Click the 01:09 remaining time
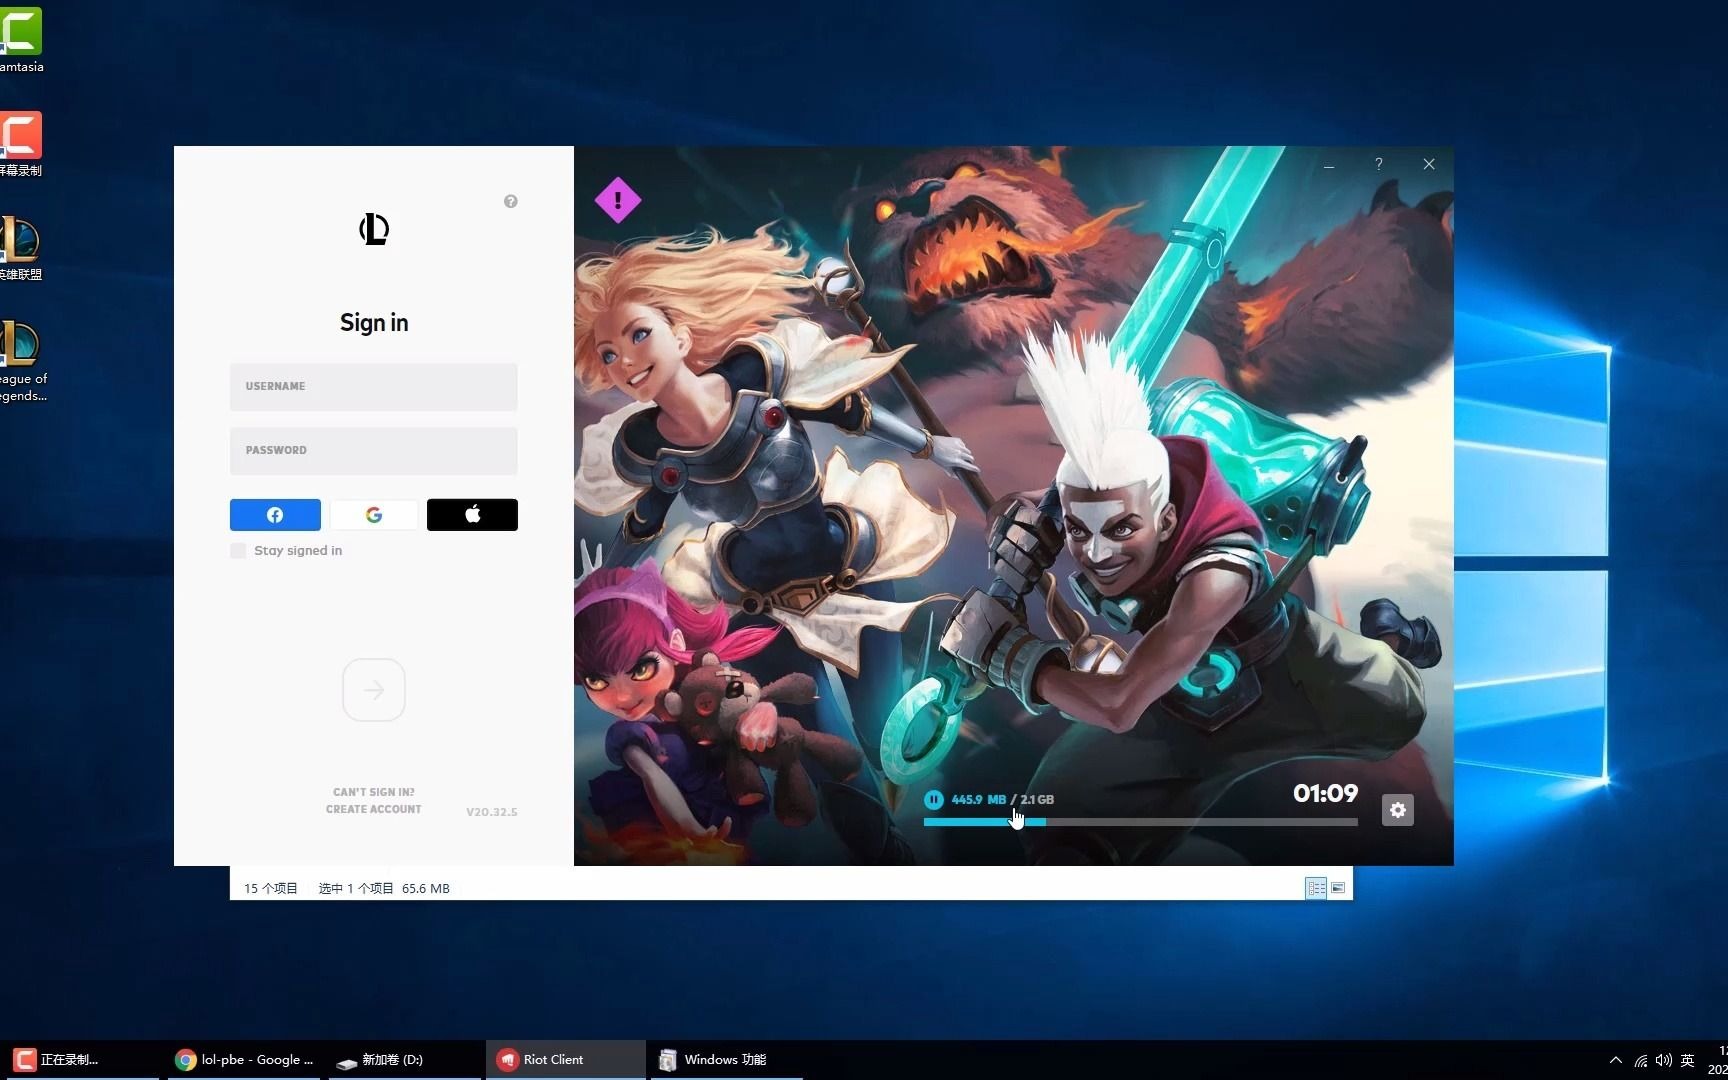The image size is (1728, 1080). coord(1325,794)
